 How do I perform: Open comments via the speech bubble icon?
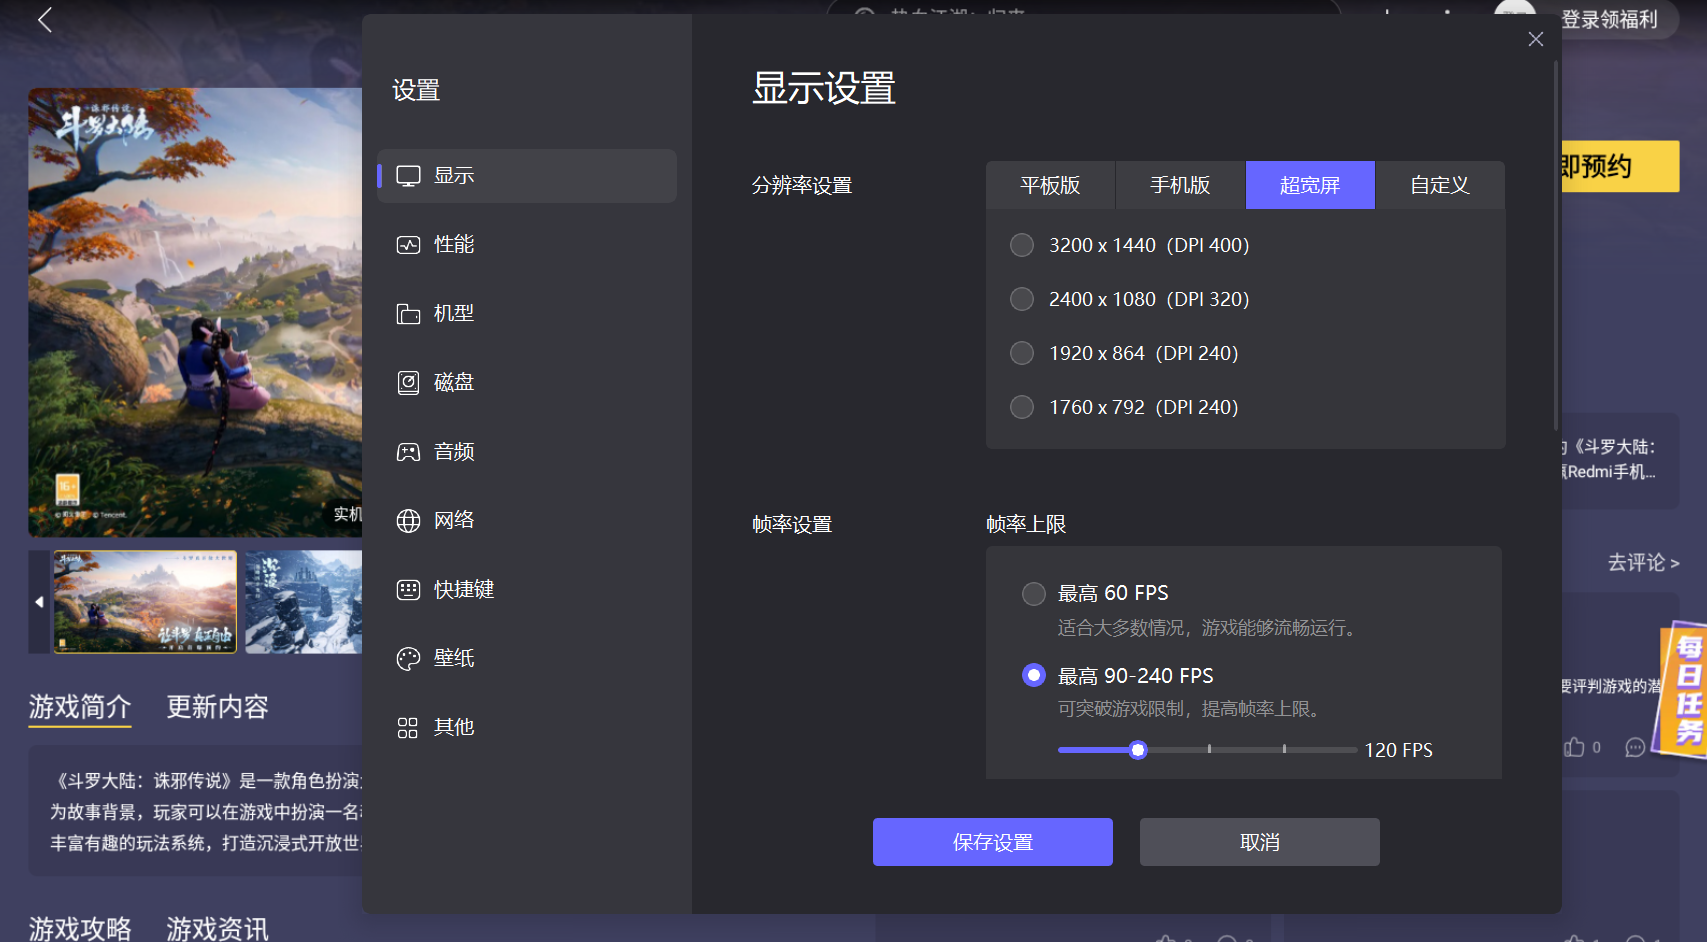point(1635,747)
